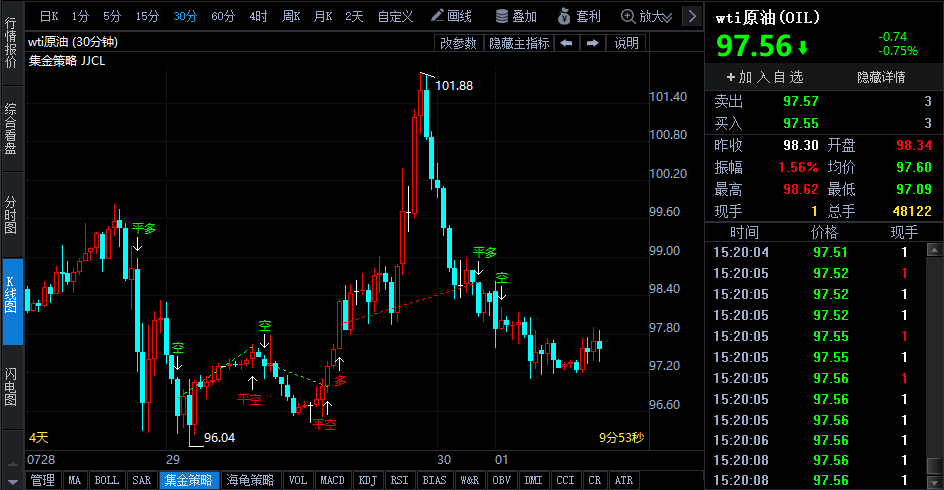Click the 4天 range label

[39, 438]
